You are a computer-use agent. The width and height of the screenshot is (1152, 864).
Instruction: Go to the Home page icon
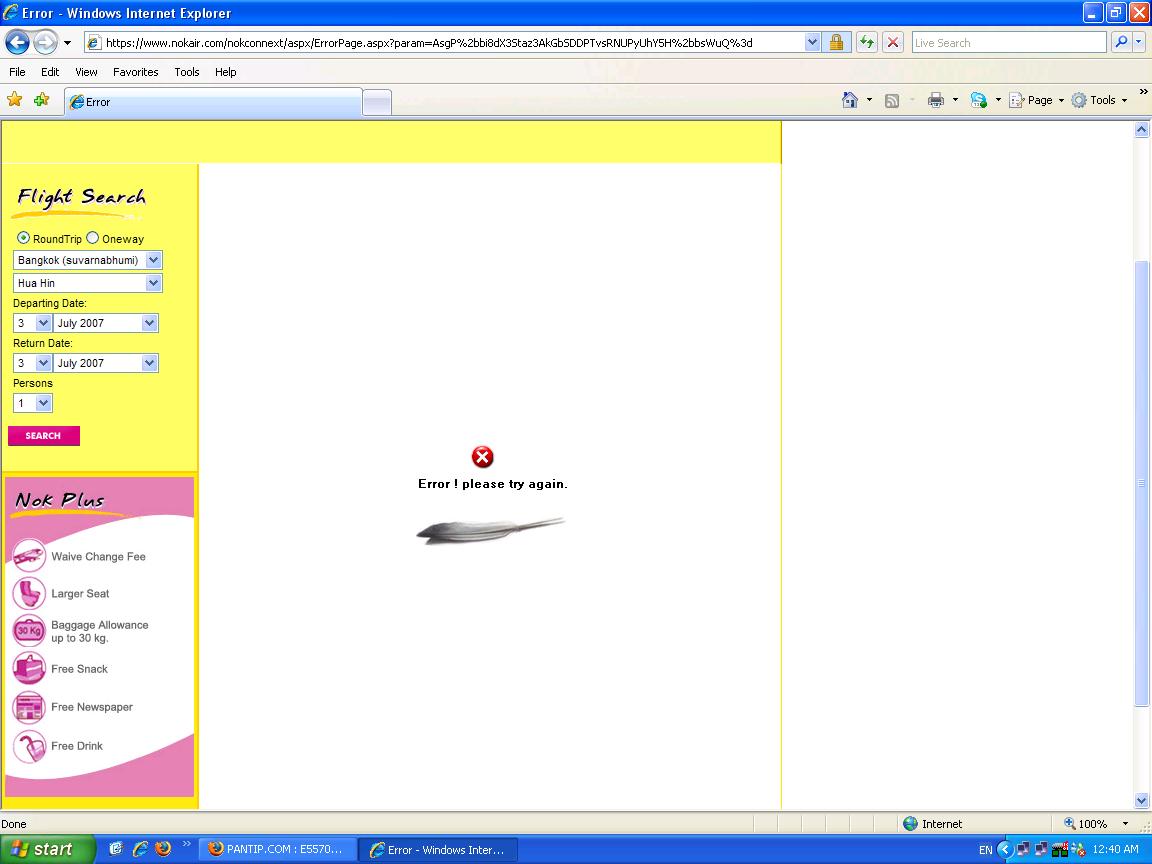(x=850, y=100)
